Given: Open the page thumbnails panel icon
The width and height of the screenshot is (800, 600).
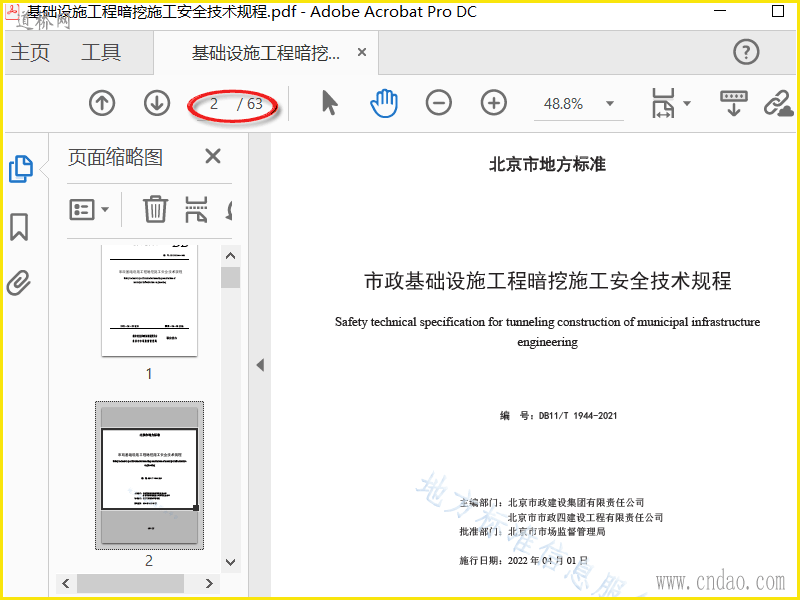Looking at the screenshot, I should (21, 169).
